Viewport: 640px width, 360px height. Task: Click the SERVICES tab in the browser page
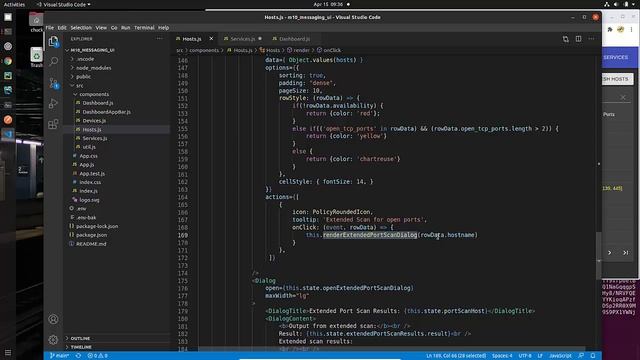click(x=616, y=57)
